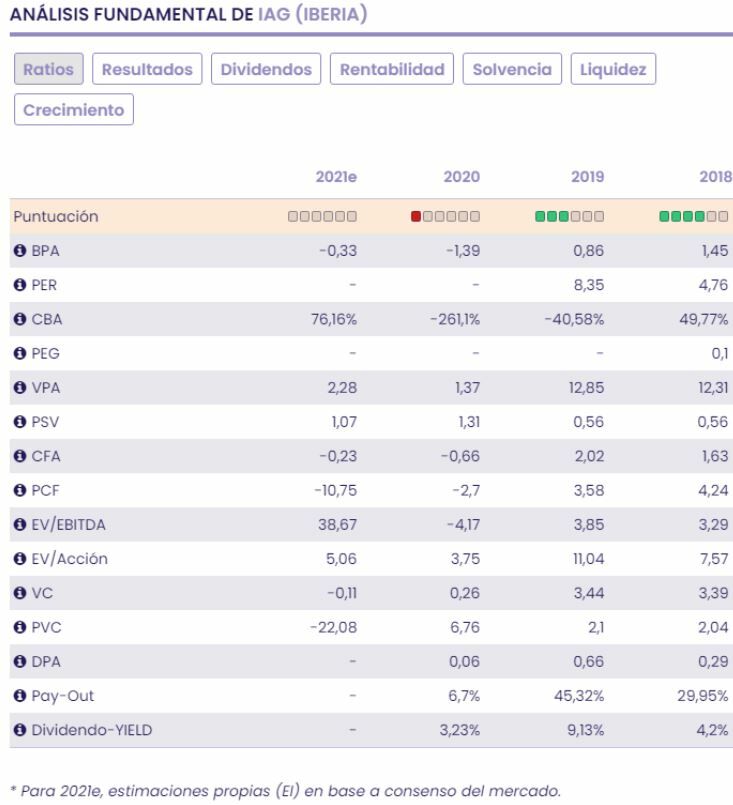733x805 pixels.
Task: Switch to the Resultados tab
Action: [x=147, y=69]
